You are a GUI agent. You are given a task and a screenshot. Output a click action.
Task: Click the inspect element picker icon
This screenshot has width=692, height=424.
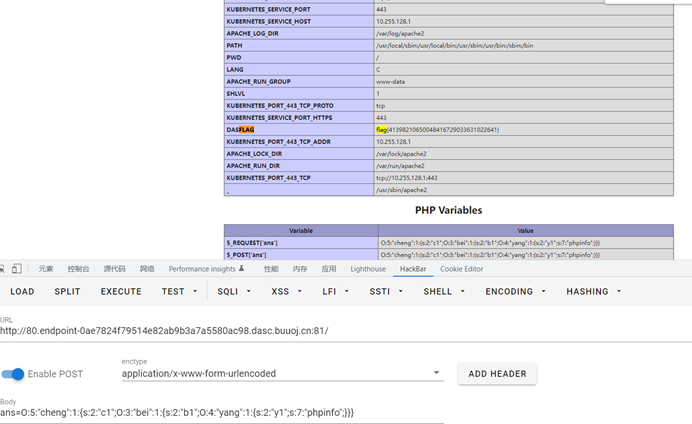pyautogui.click(x=3, y=269)
